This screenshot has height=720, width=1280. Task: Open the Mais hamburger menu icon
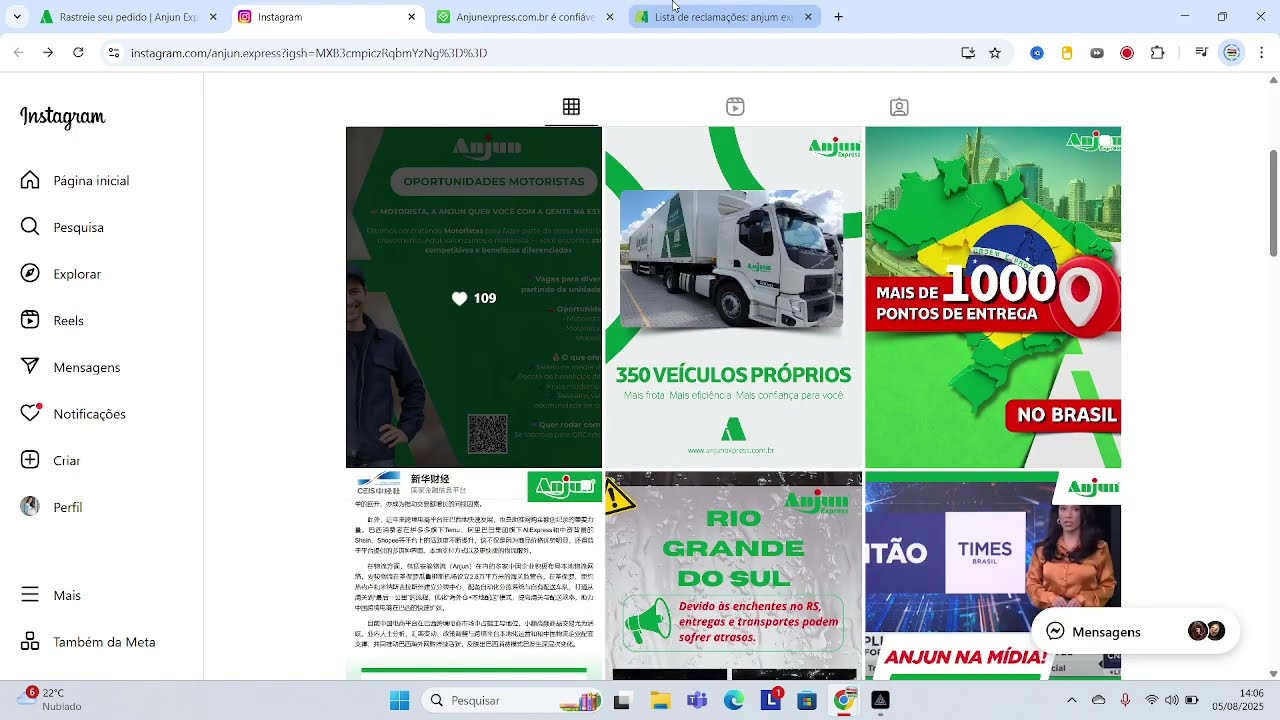[x=30, y=595]
